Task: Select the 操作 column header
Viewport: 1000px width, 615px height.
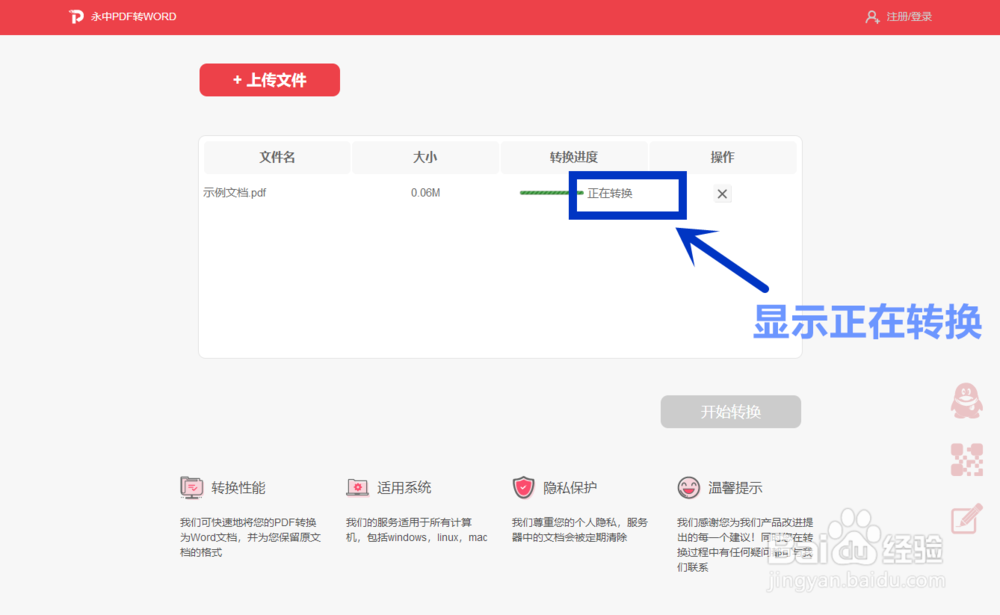Action: [x=722, y=157]
